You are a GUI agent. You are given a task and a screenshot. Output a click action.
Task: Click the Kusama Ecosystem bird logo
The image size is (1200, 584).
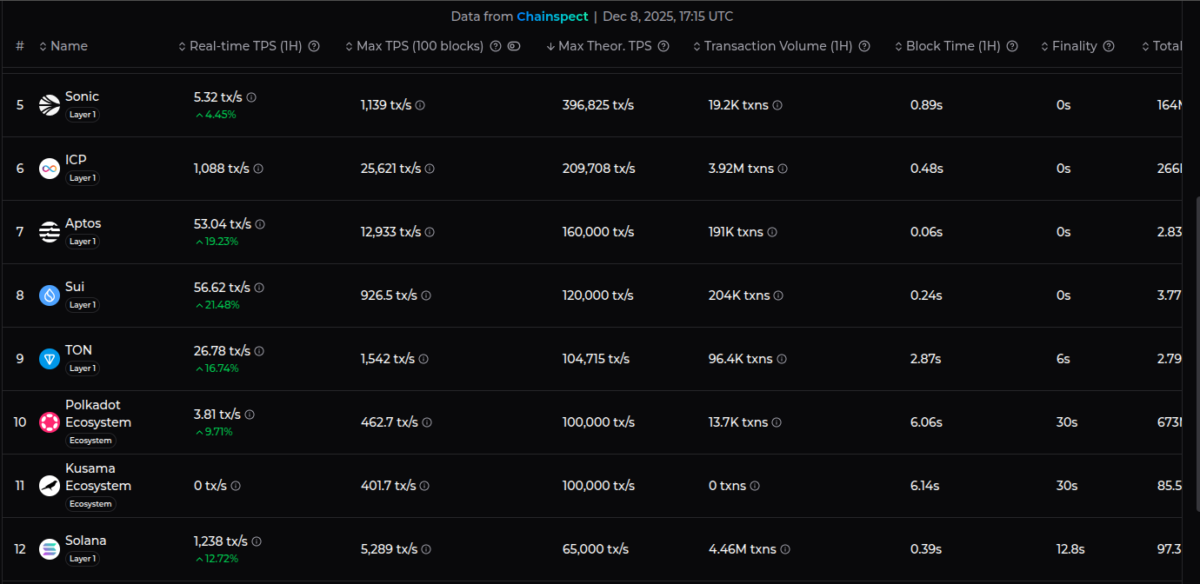(x=47, y=485)
